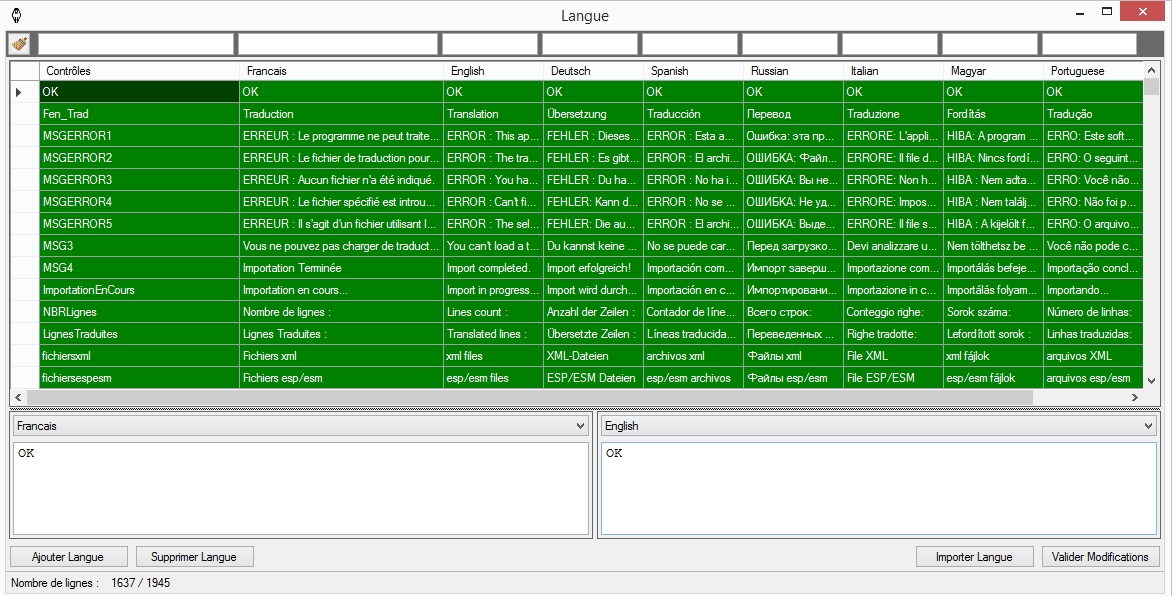Click the Francais translation text area
This screenshot has width=1172, height=596.
(300, 488)
